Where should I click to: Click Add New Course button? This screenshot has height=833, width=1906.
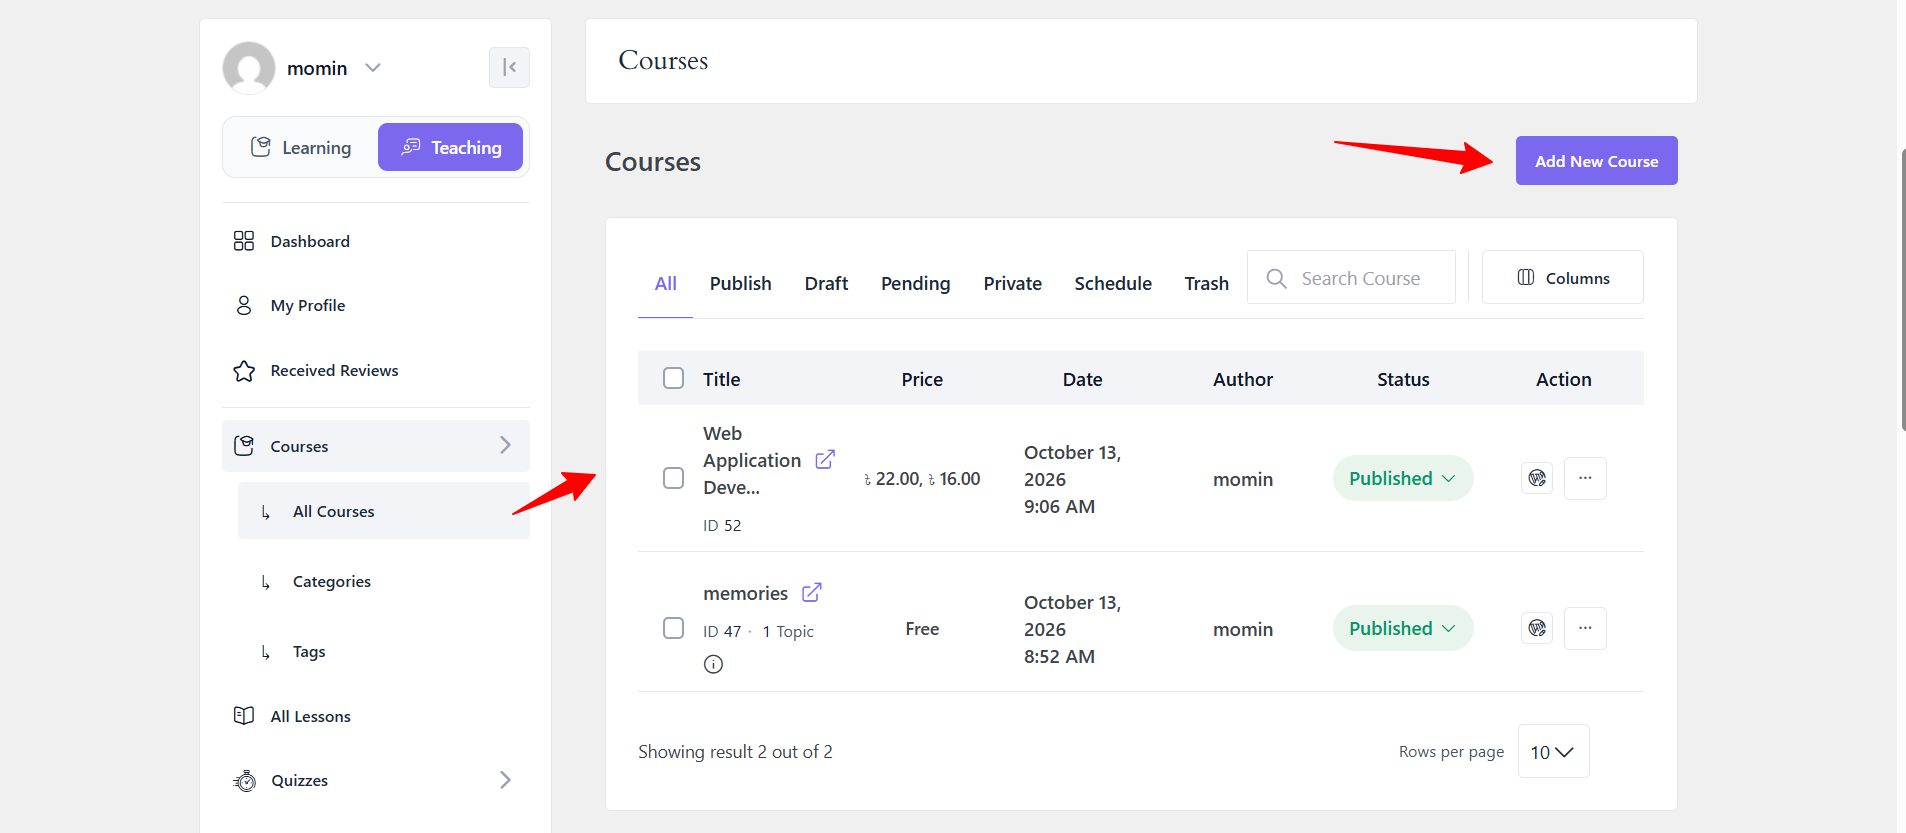point(1596,161)
